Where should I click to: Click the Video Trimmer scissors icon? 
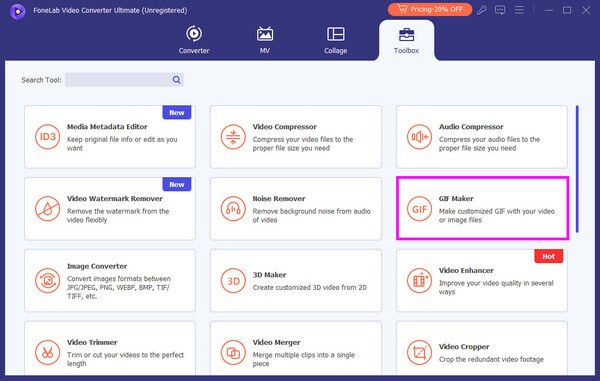click(47, 352)
